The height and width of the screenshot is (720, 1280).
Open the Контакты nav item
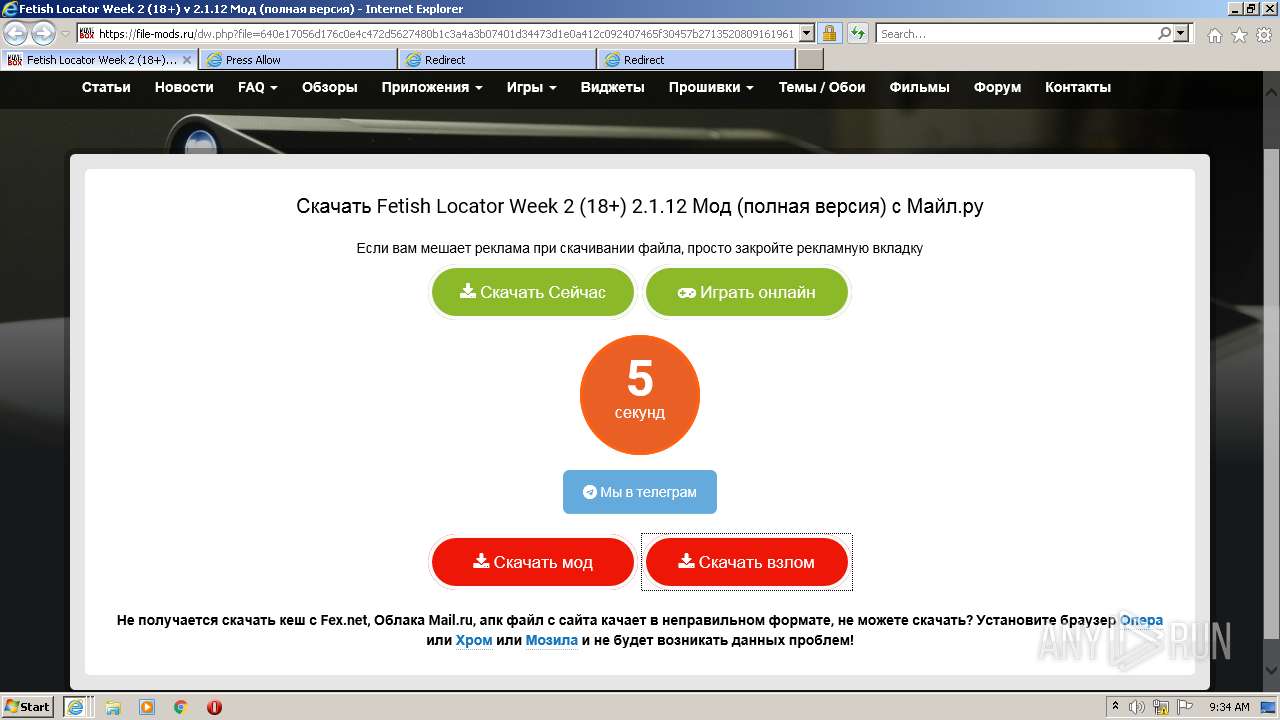point(1078,87)
